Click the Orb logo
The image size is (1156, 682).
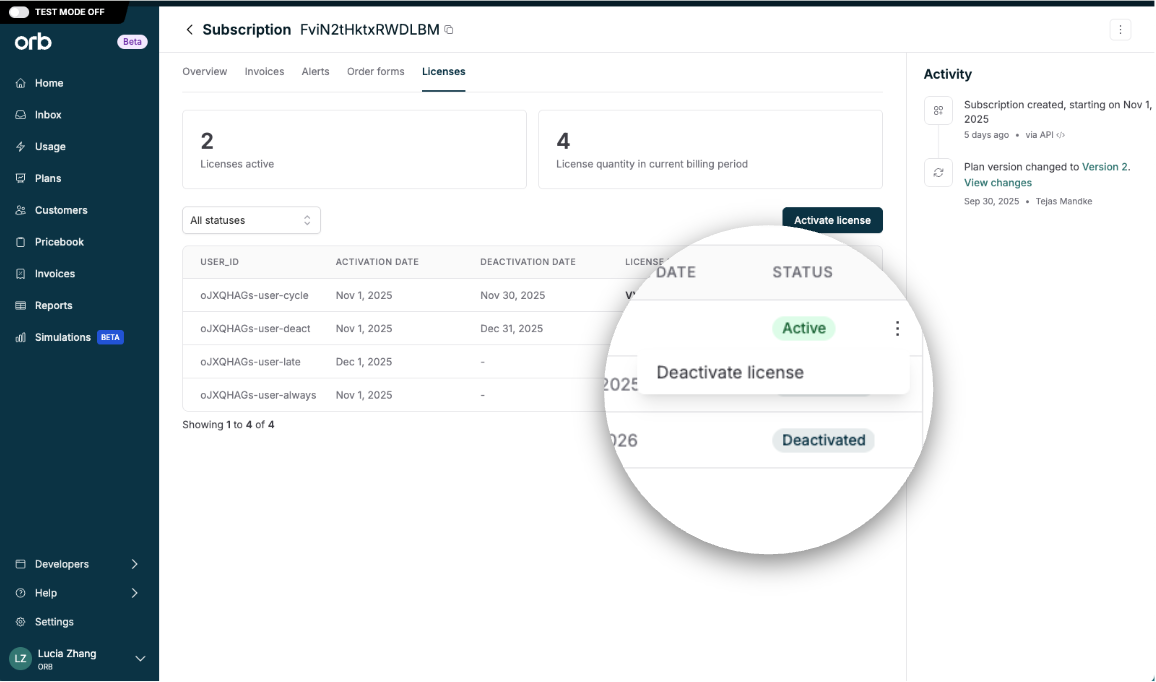pyautogui.click(x=33, y=42)
